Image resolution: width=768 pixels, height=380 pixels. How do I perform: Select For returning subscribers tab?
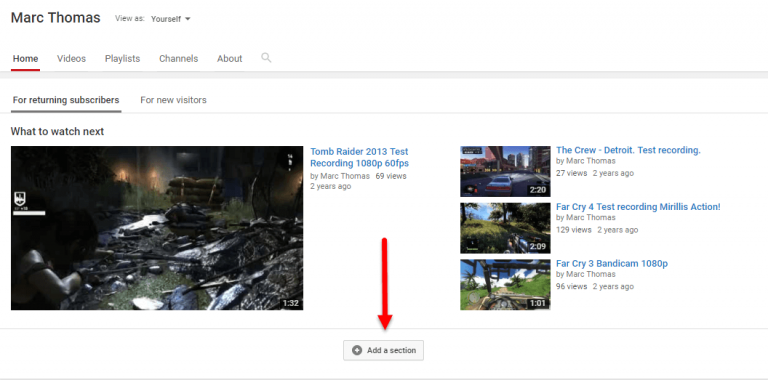66,100
